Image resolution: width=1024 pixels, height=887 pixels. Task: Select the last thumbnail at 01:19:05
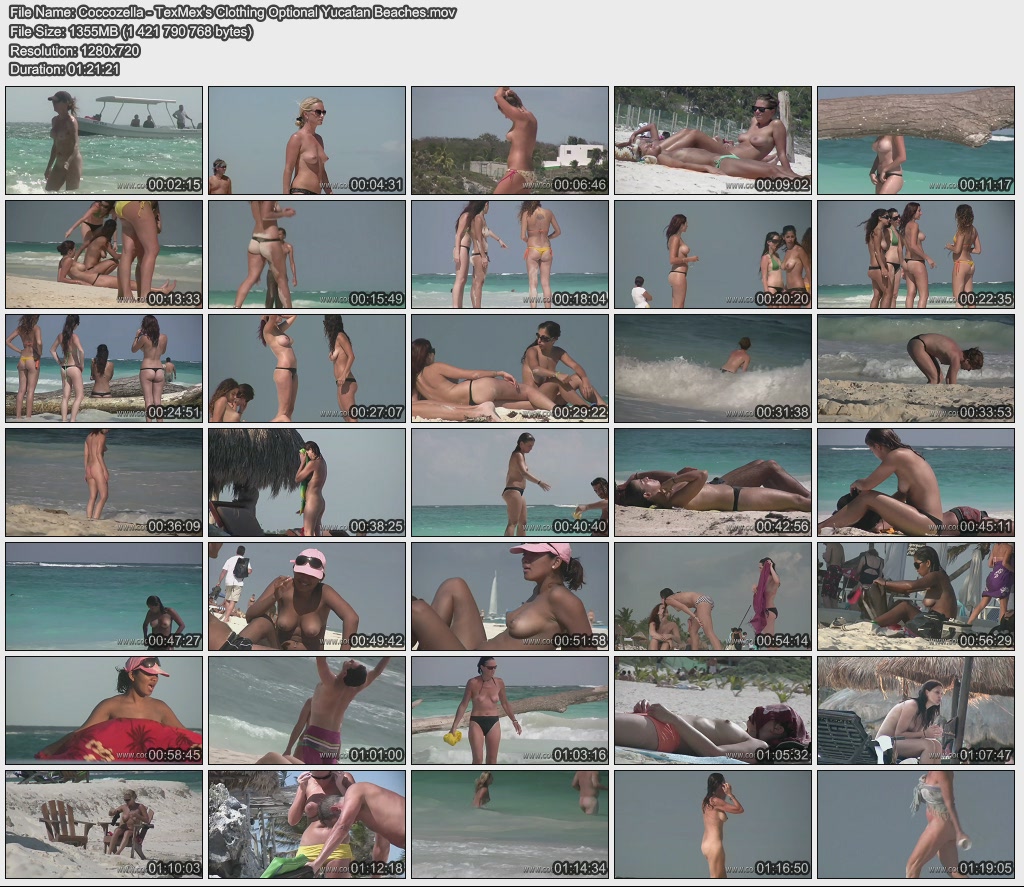click(x=916, y=824)
